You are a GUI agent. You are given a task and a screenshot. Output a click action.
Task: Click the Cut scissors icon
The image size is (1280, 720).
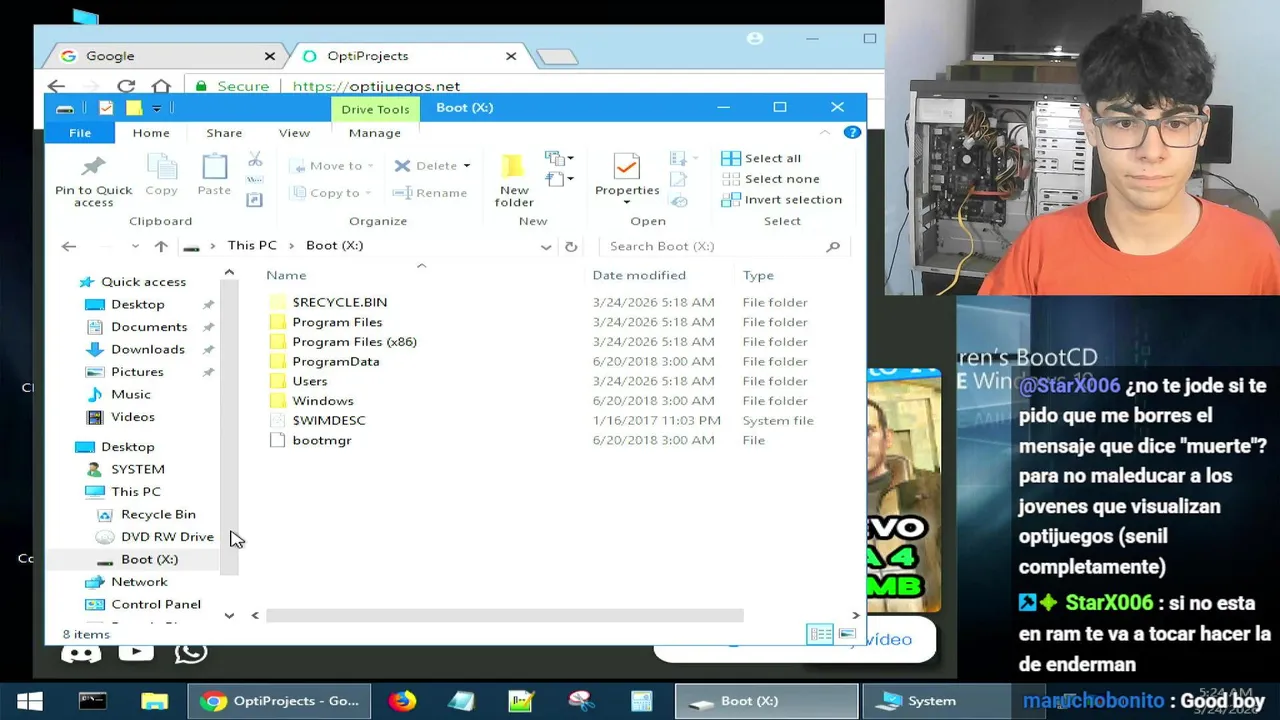(x=255, y=159)
